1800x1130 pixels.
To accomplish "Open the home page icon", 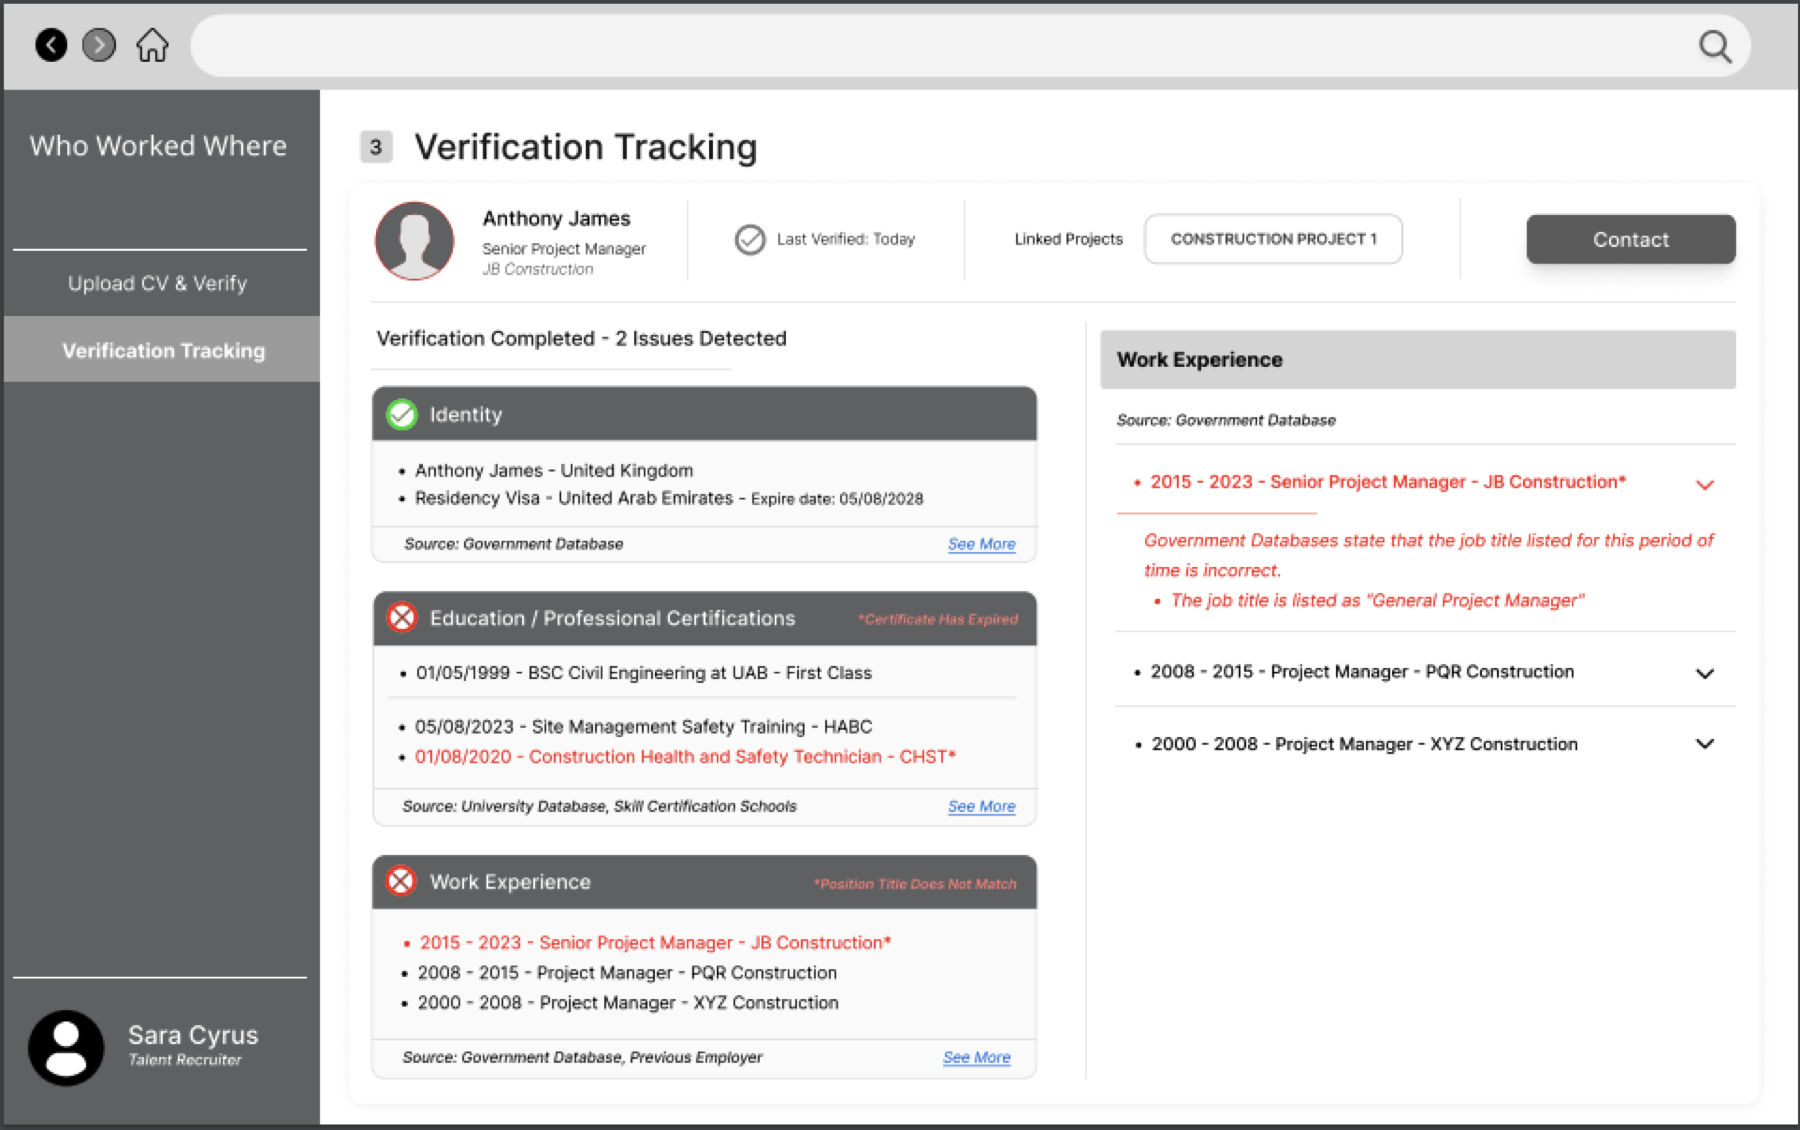I will (152, 45).
